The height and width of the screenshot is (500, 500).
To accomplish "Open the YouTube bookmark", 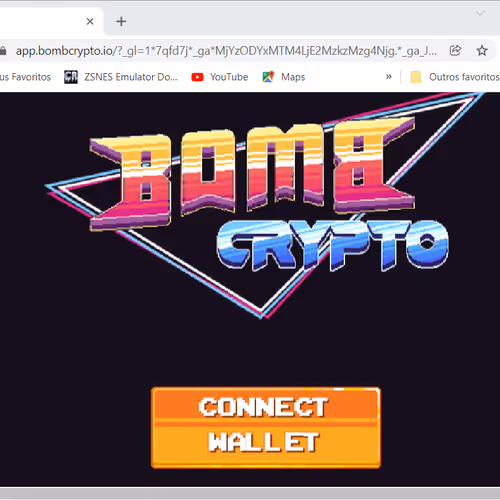I will coord(220,77).
